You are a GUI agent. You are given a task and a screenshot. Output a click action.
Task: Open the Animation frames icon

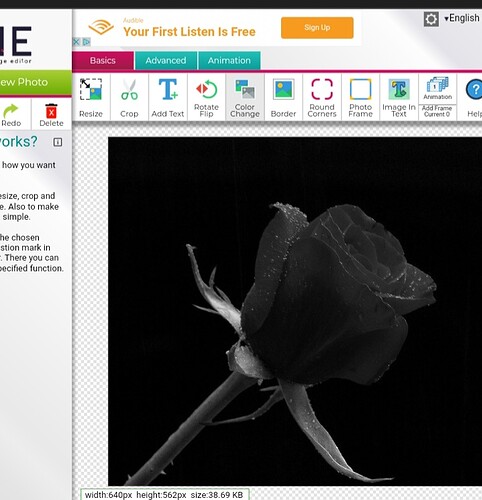click(437, 88)
